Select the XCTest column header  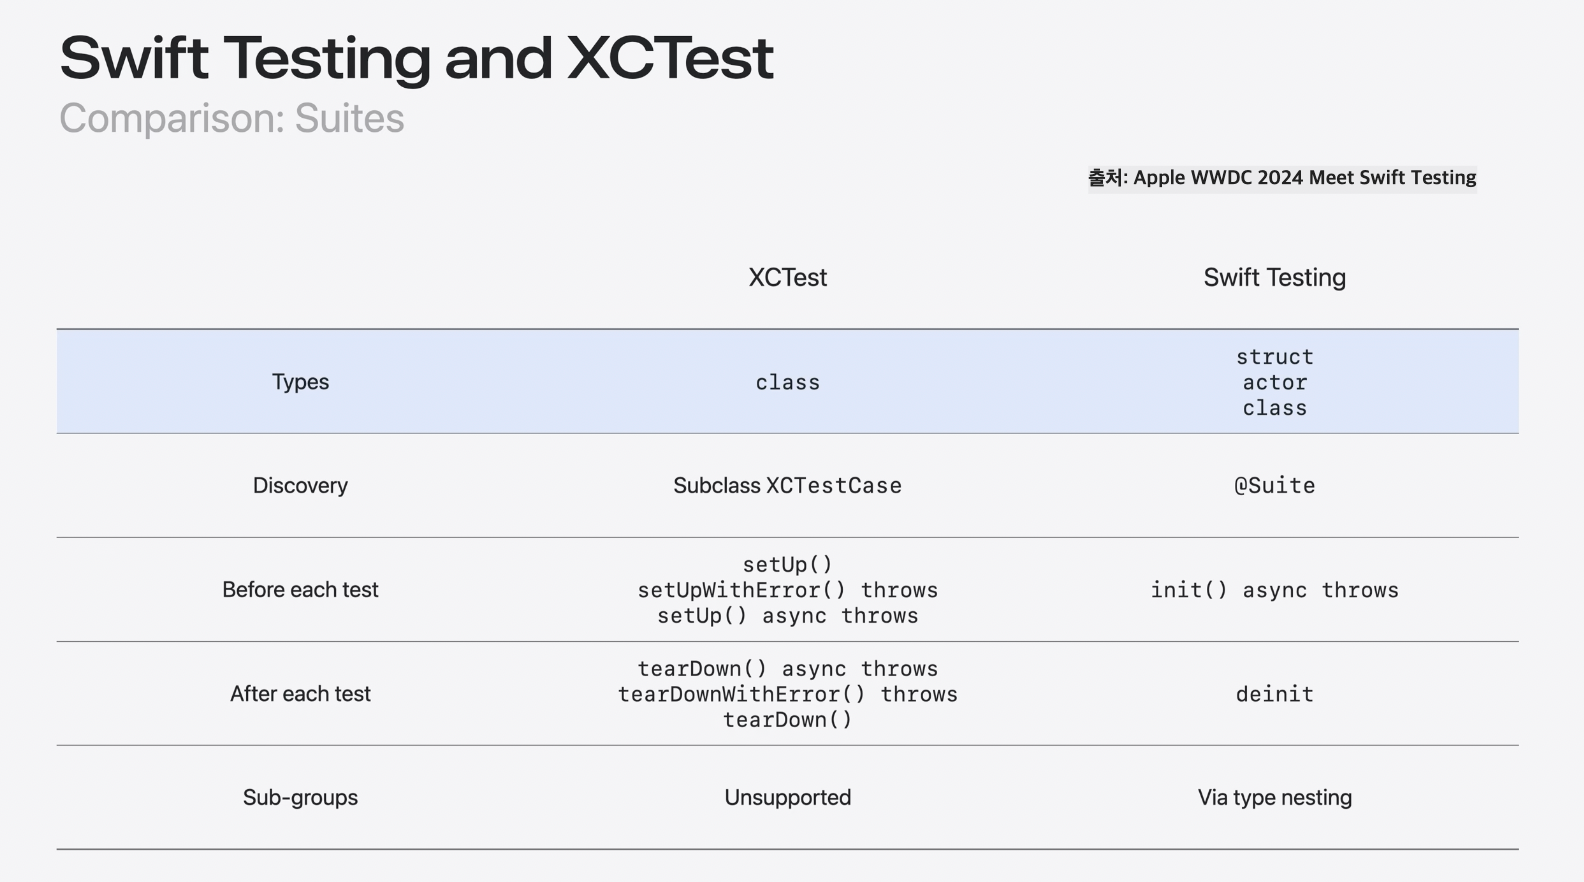(x=788, y=278)
